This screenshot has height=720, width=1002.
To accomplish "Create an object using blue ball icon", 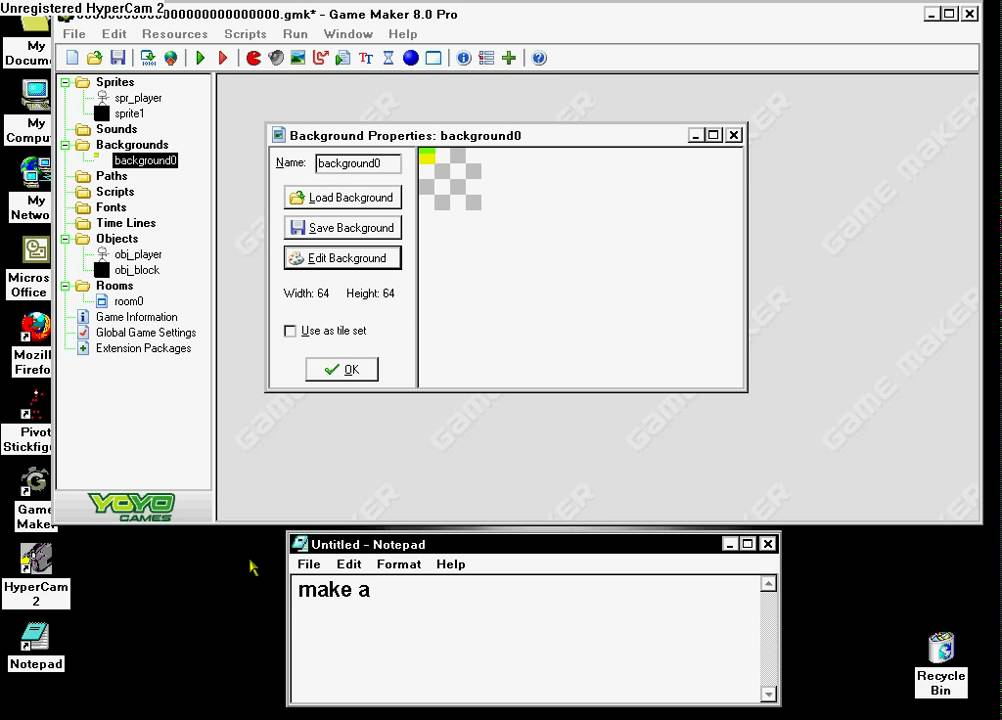I will pyautogui.click(x=411, y=58).
